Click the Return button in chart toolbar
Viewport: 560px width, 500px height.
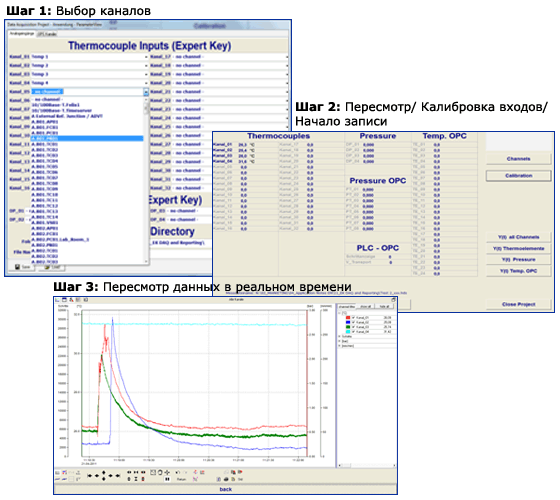pos(181,479)
